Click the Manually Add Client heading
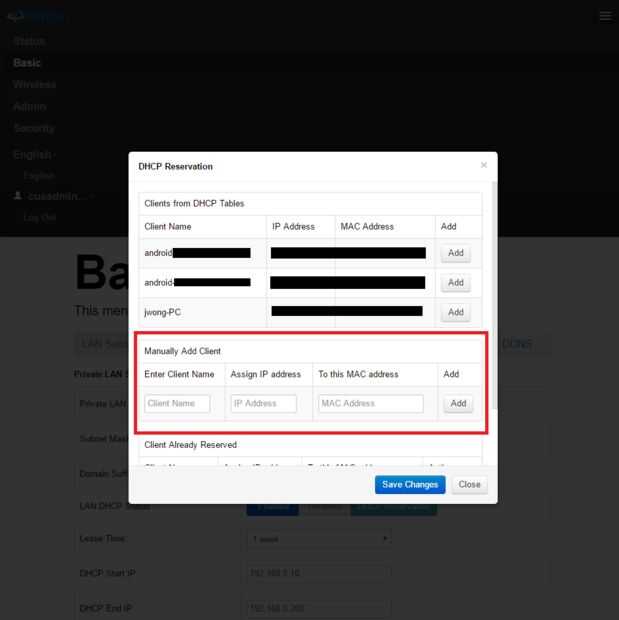This screenshot has height=620, width=619. pyautogui.click(x=182, y=351)
